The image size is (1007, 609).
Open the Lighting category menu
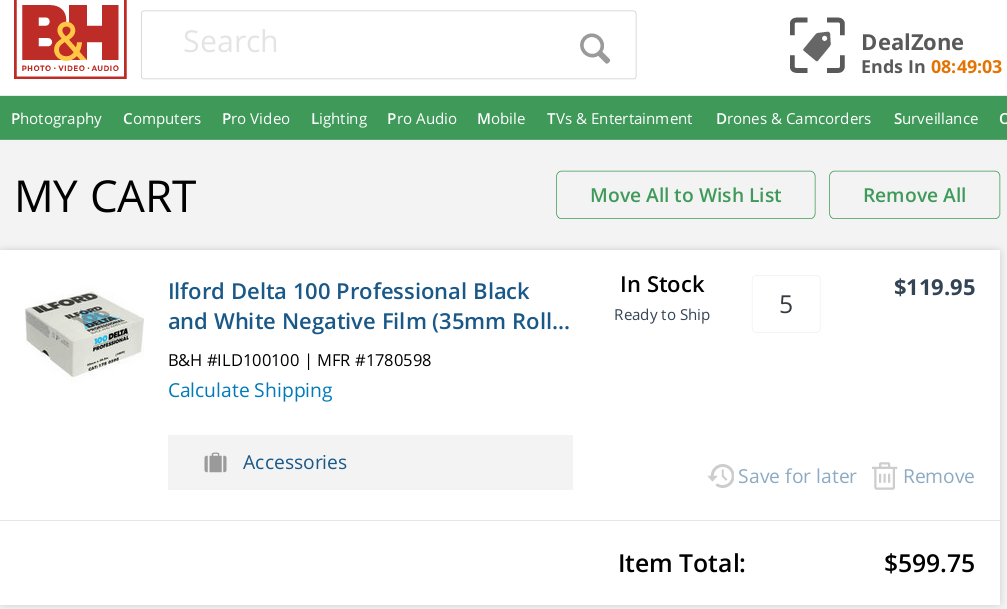pos(339,119)
